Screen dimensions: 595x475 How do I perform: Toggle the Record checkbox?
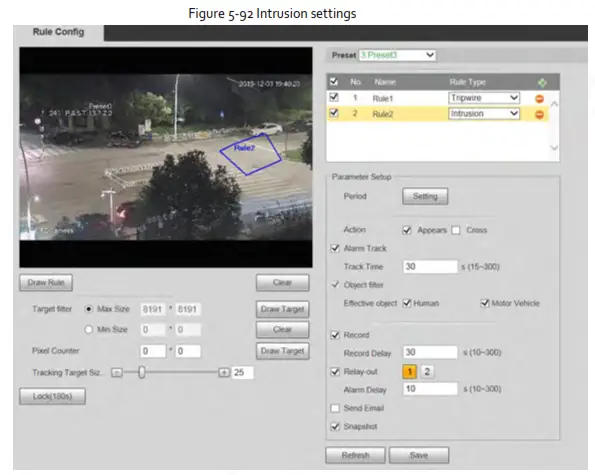(335, 335)
